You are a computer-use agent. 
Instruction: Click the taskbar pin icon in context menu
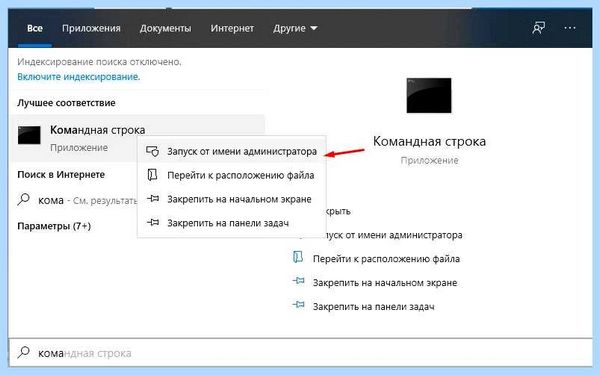[153, 222]
